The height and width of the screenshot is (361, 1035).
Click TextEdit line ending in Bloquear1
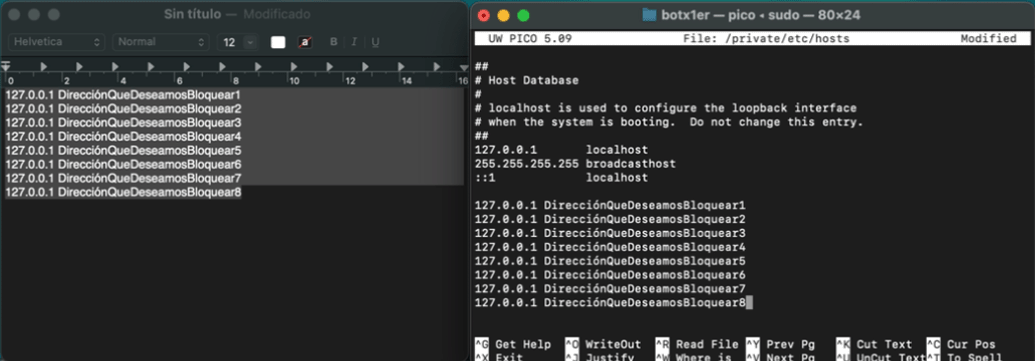click(123, 94)
